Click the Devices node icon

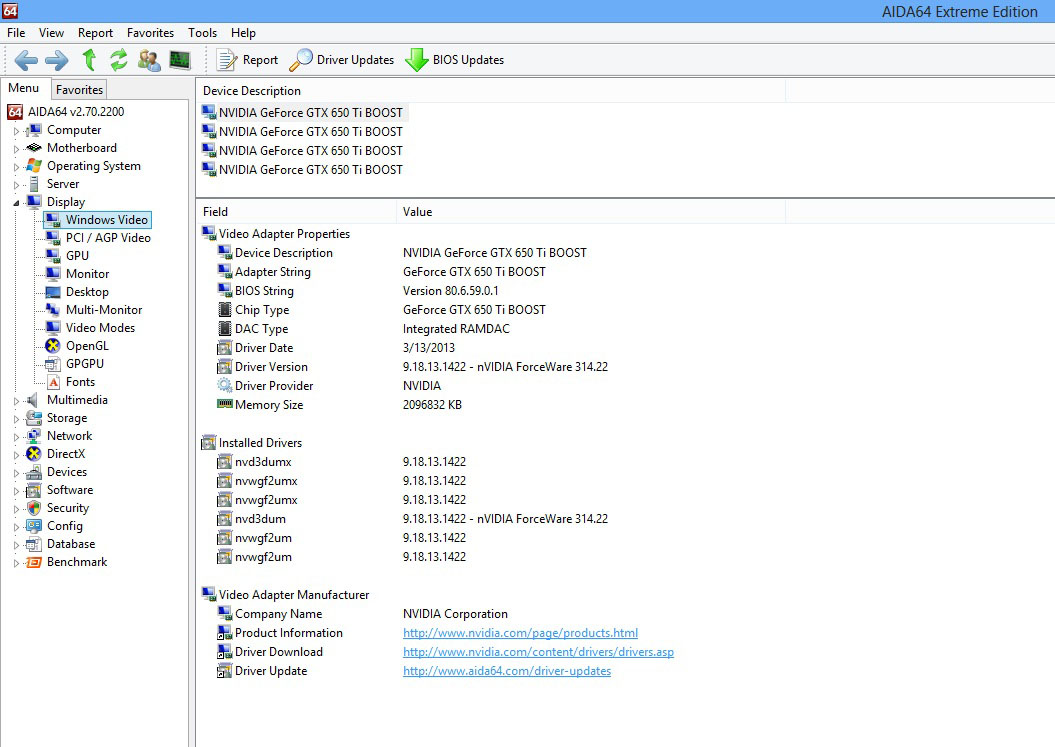pyautogui.click(x=34, y=472)
